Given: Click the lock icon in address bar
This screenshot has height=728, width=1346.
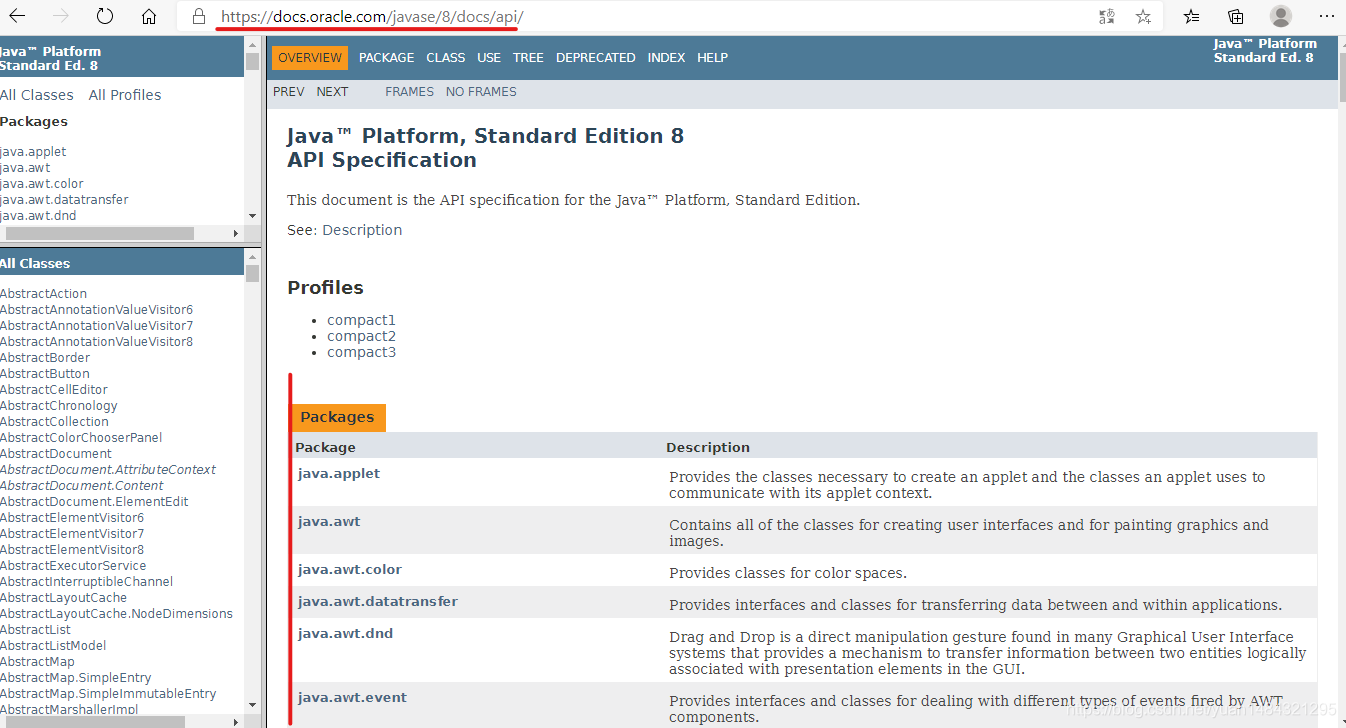Looking at the screenshot, I should pos(198,17).
